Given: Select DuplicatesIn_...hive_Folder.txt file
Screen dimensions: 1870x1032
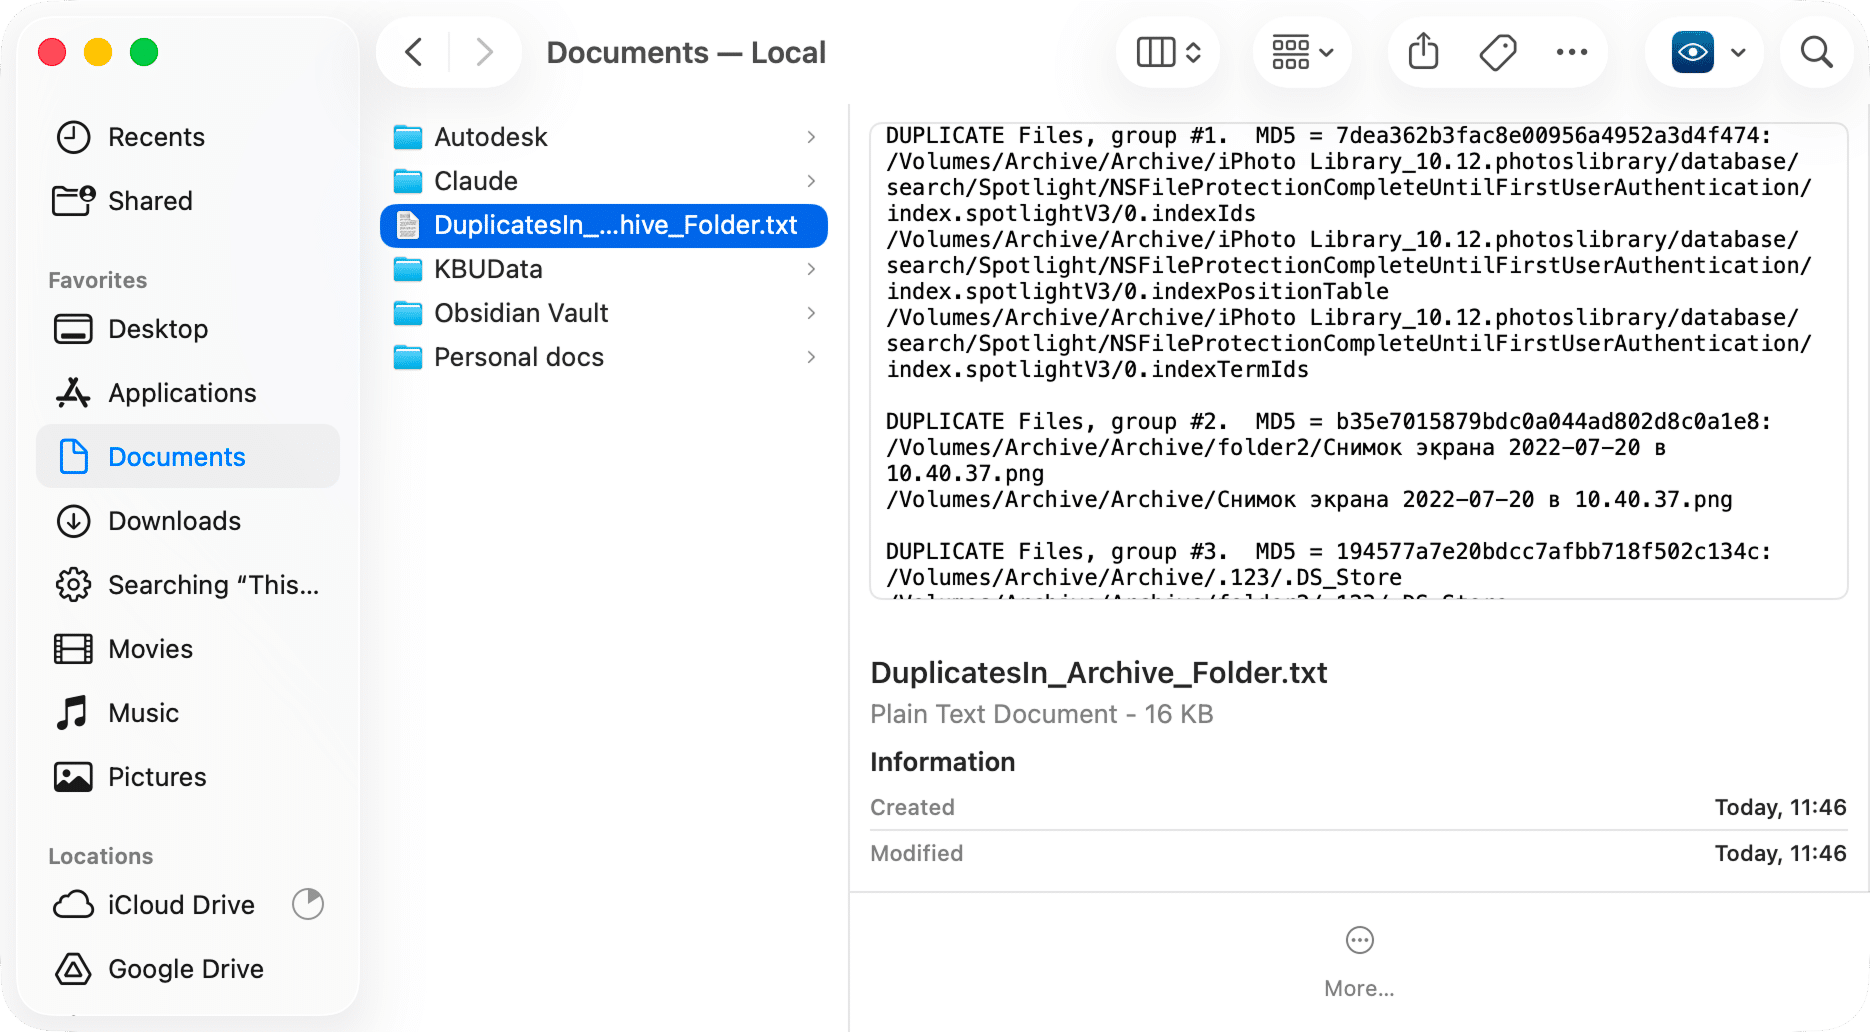Looking at the screenshot, I should click(603, 225).
